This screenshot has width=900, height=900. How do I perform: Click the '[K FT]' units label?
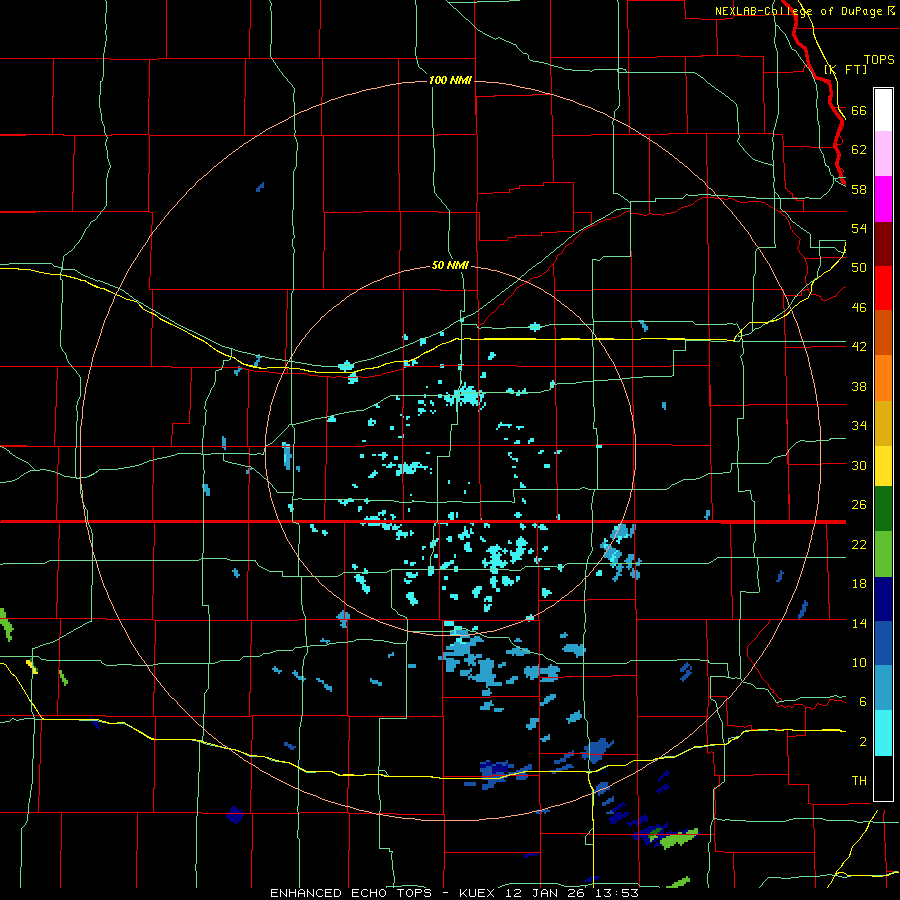(845, 69)
